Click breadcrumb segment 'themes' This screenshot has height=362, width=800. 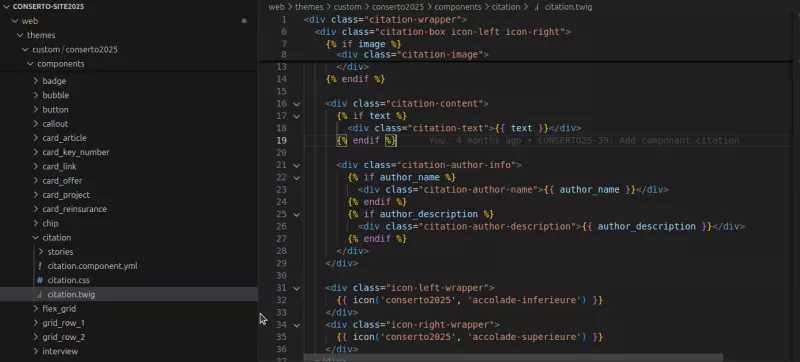[x=309, y=7]
